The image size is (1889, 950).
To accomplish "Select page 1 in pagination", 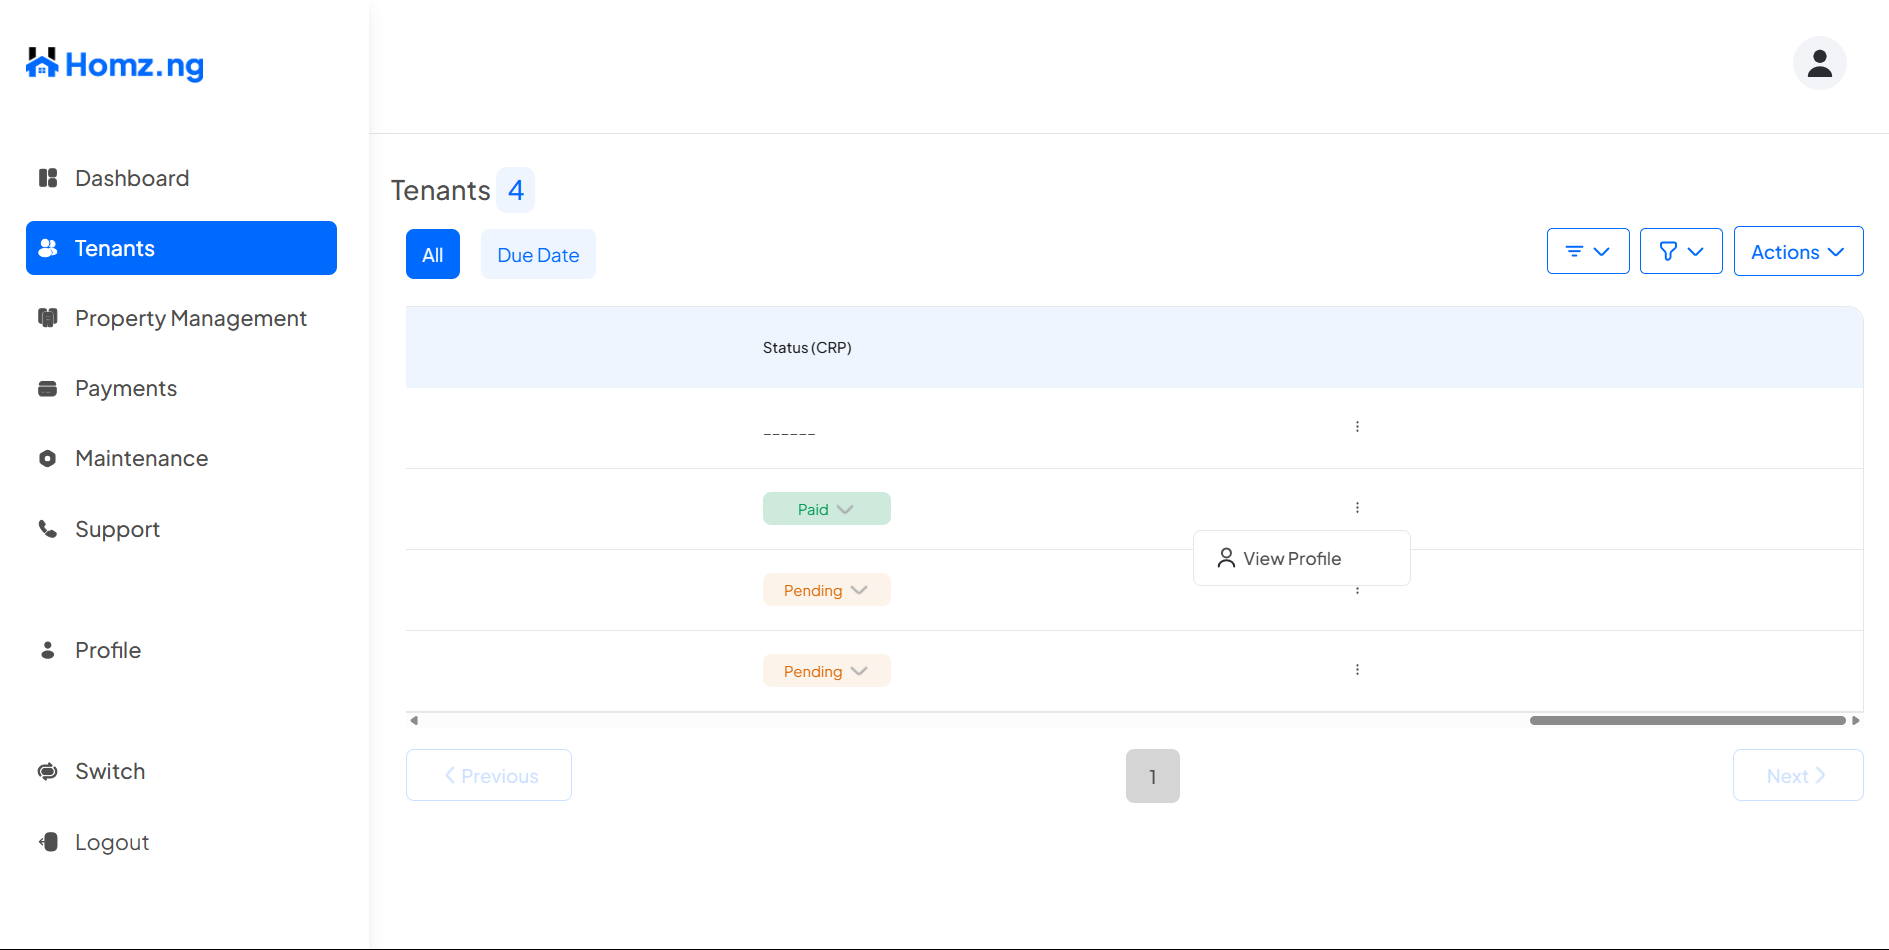I will 1152,776.
